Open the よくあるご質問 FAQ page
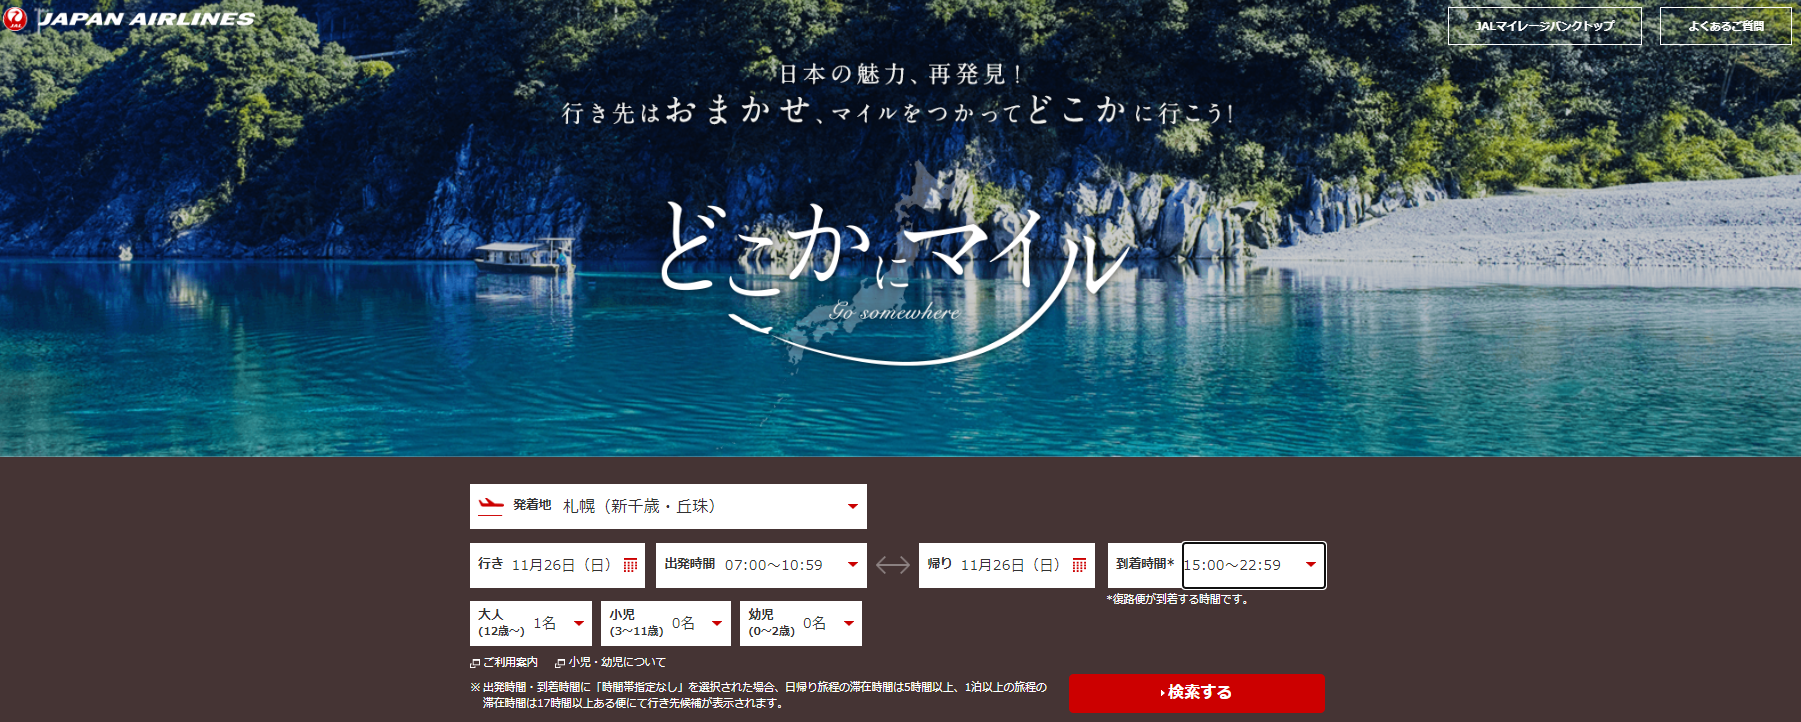Screen dimensions: 1801x722 point(1725,26)
